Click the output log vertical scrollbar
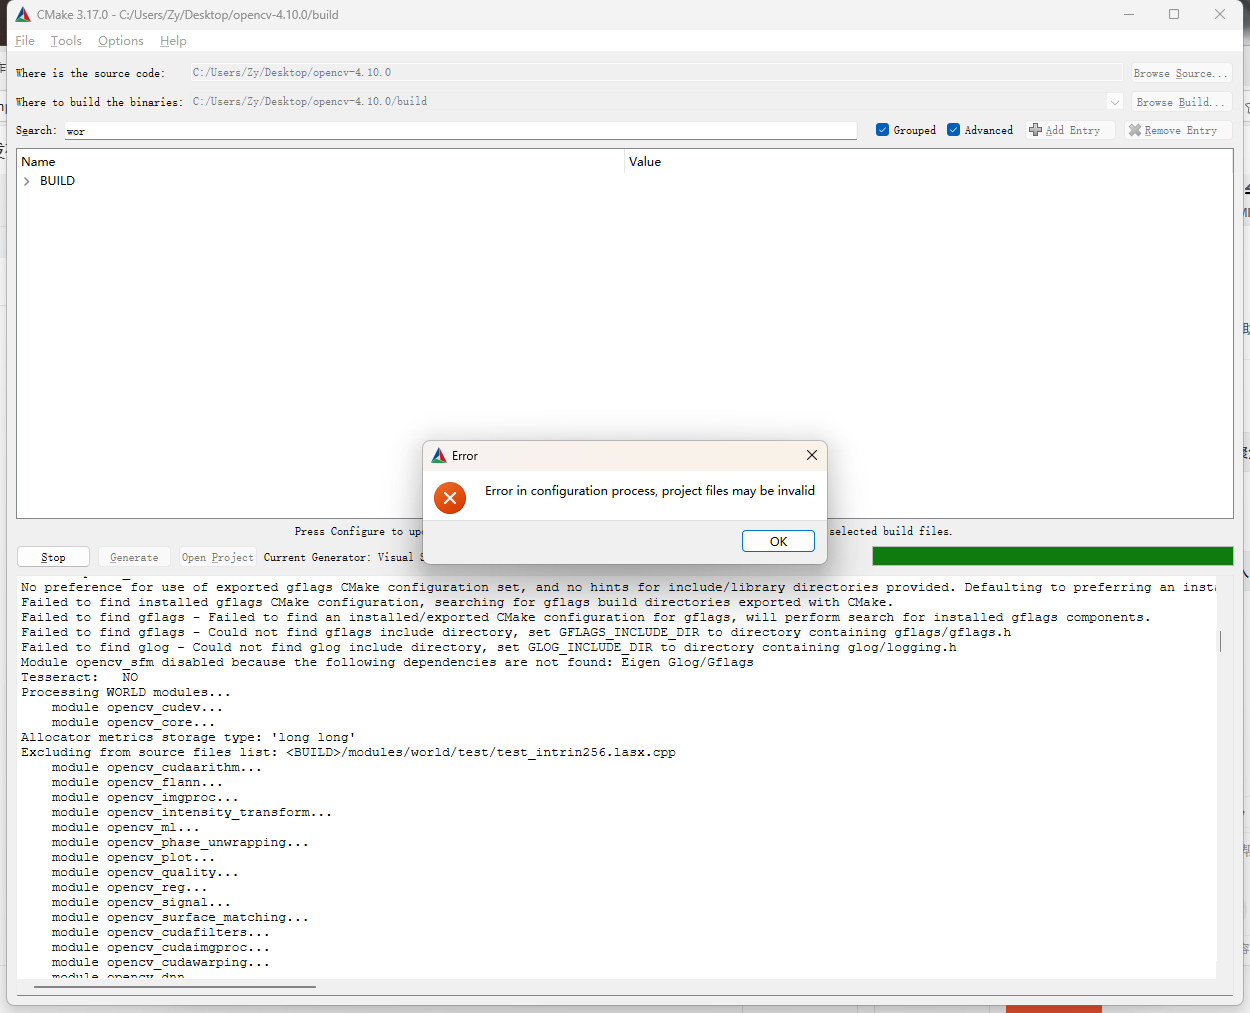The width and height of the screenshot is (1250, 1013). coord(1221,641)
